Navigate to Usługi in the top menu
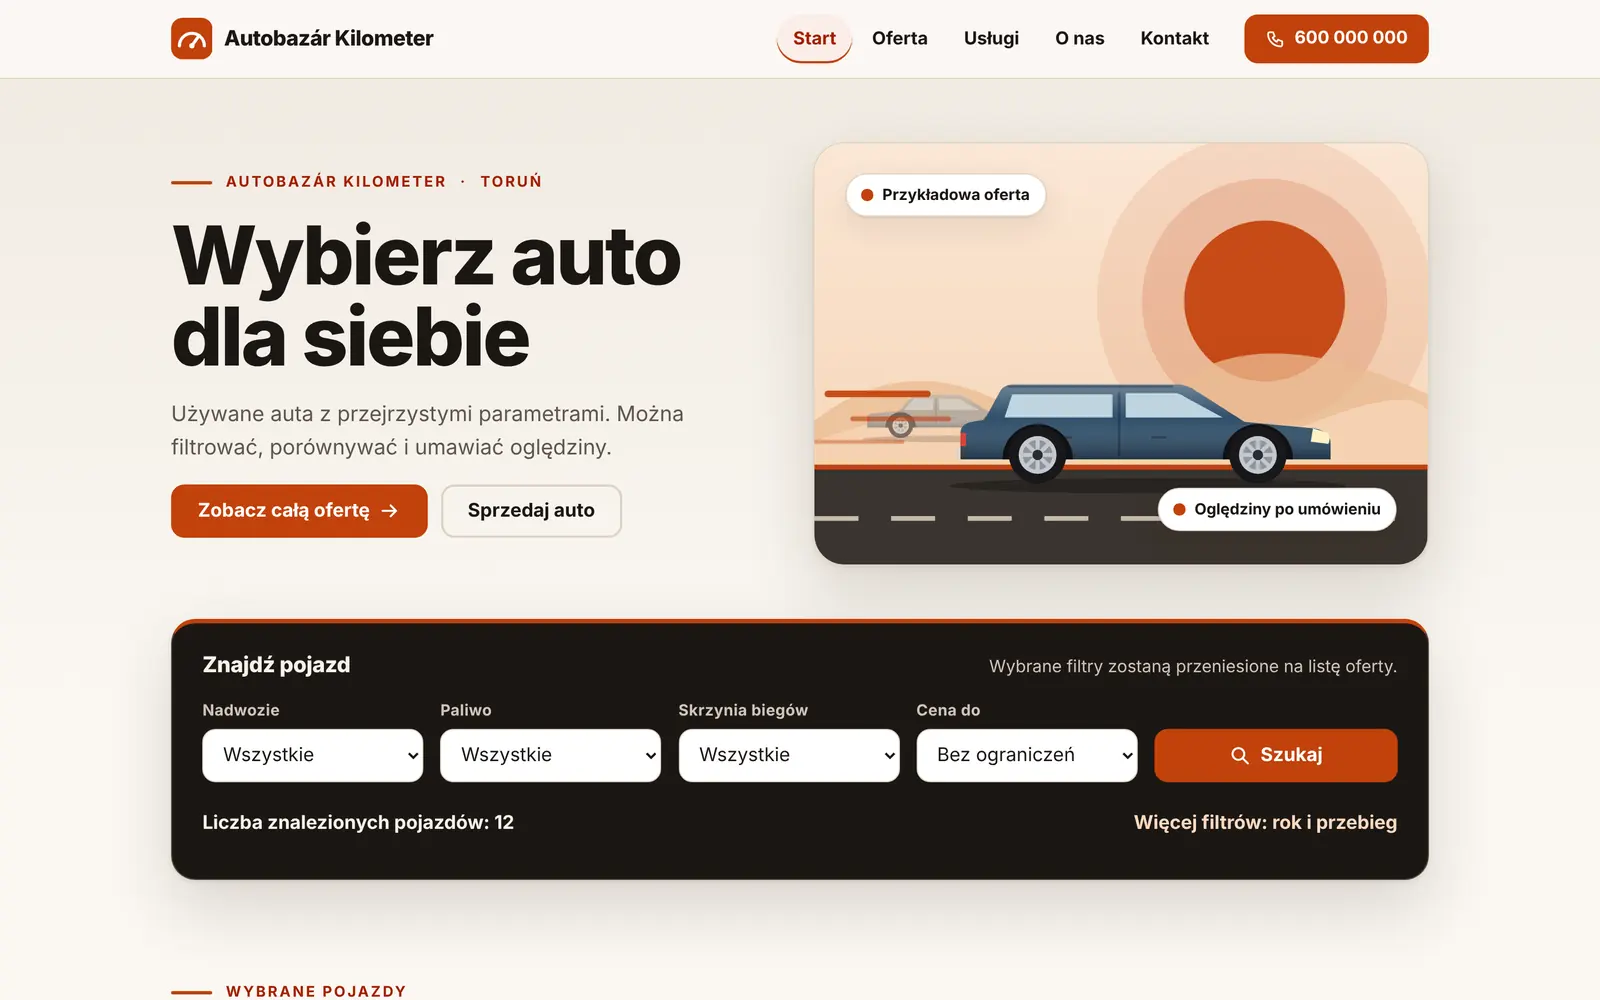The height and width of the screenshot is (1000, 1600). [x=991, y=38]
